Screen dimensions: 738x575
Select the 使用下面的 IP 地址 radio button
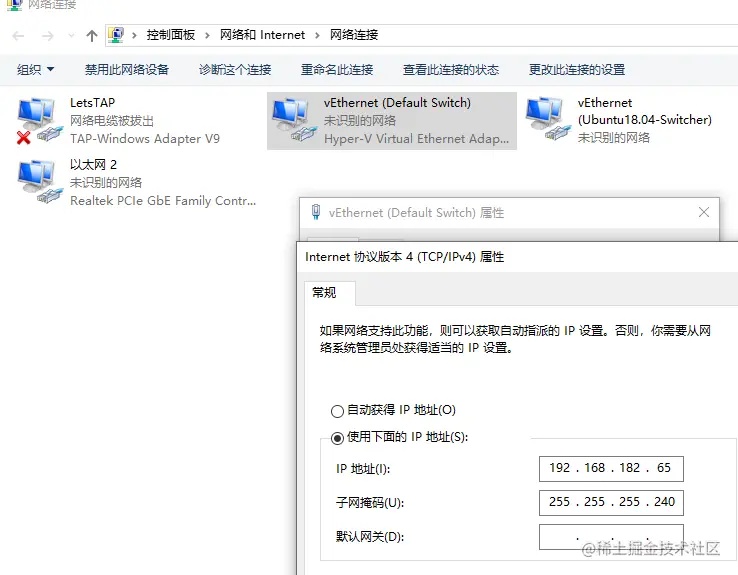click(x=337, y=438)
